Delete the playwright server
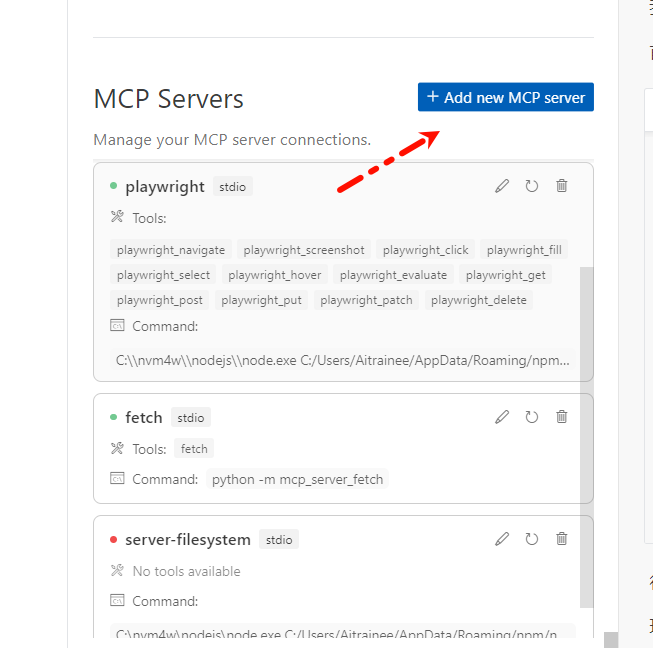The image size is (653, 648). tap(561, 186)
